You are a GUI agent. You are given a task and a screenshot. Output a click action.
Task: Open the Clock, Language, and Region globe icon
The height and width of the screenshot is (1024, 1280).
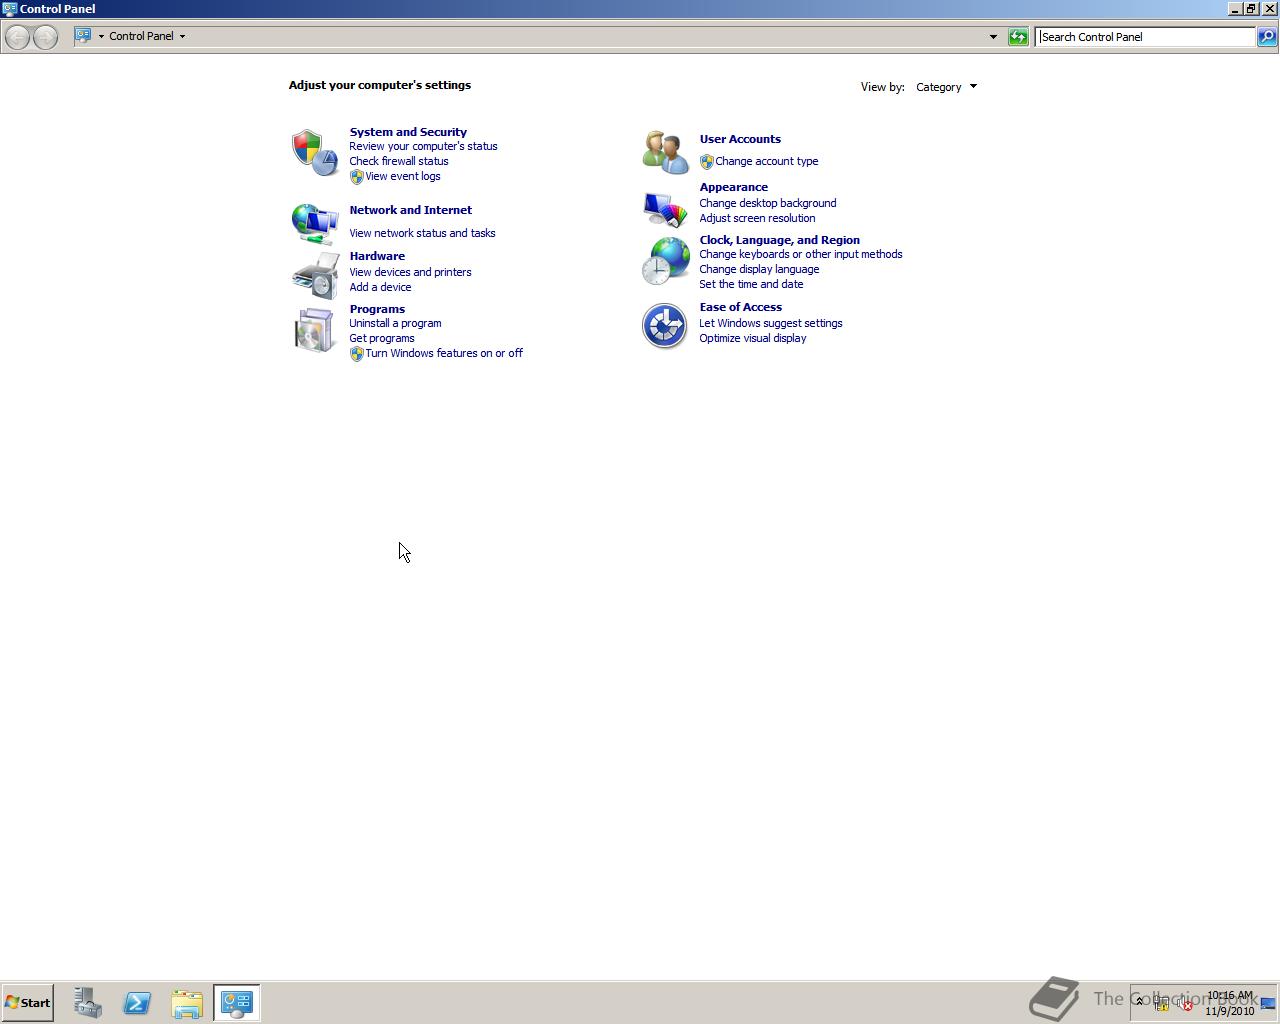[665, 262]
